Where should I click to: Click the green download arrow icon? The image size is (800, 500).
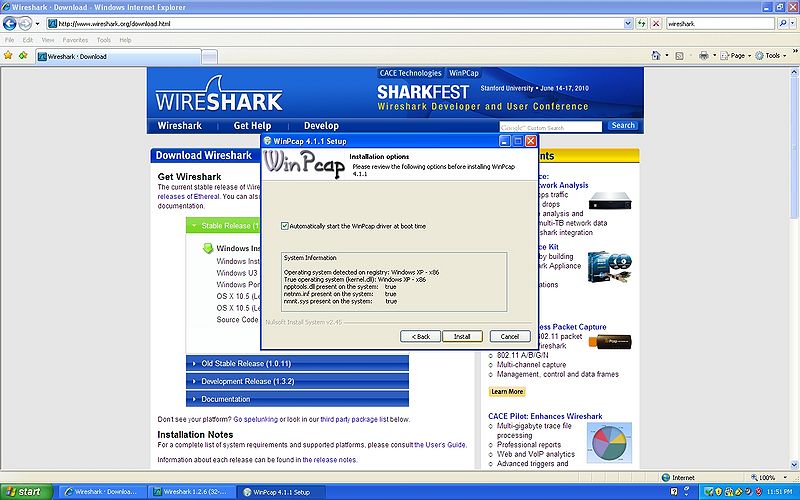(208, 248)
